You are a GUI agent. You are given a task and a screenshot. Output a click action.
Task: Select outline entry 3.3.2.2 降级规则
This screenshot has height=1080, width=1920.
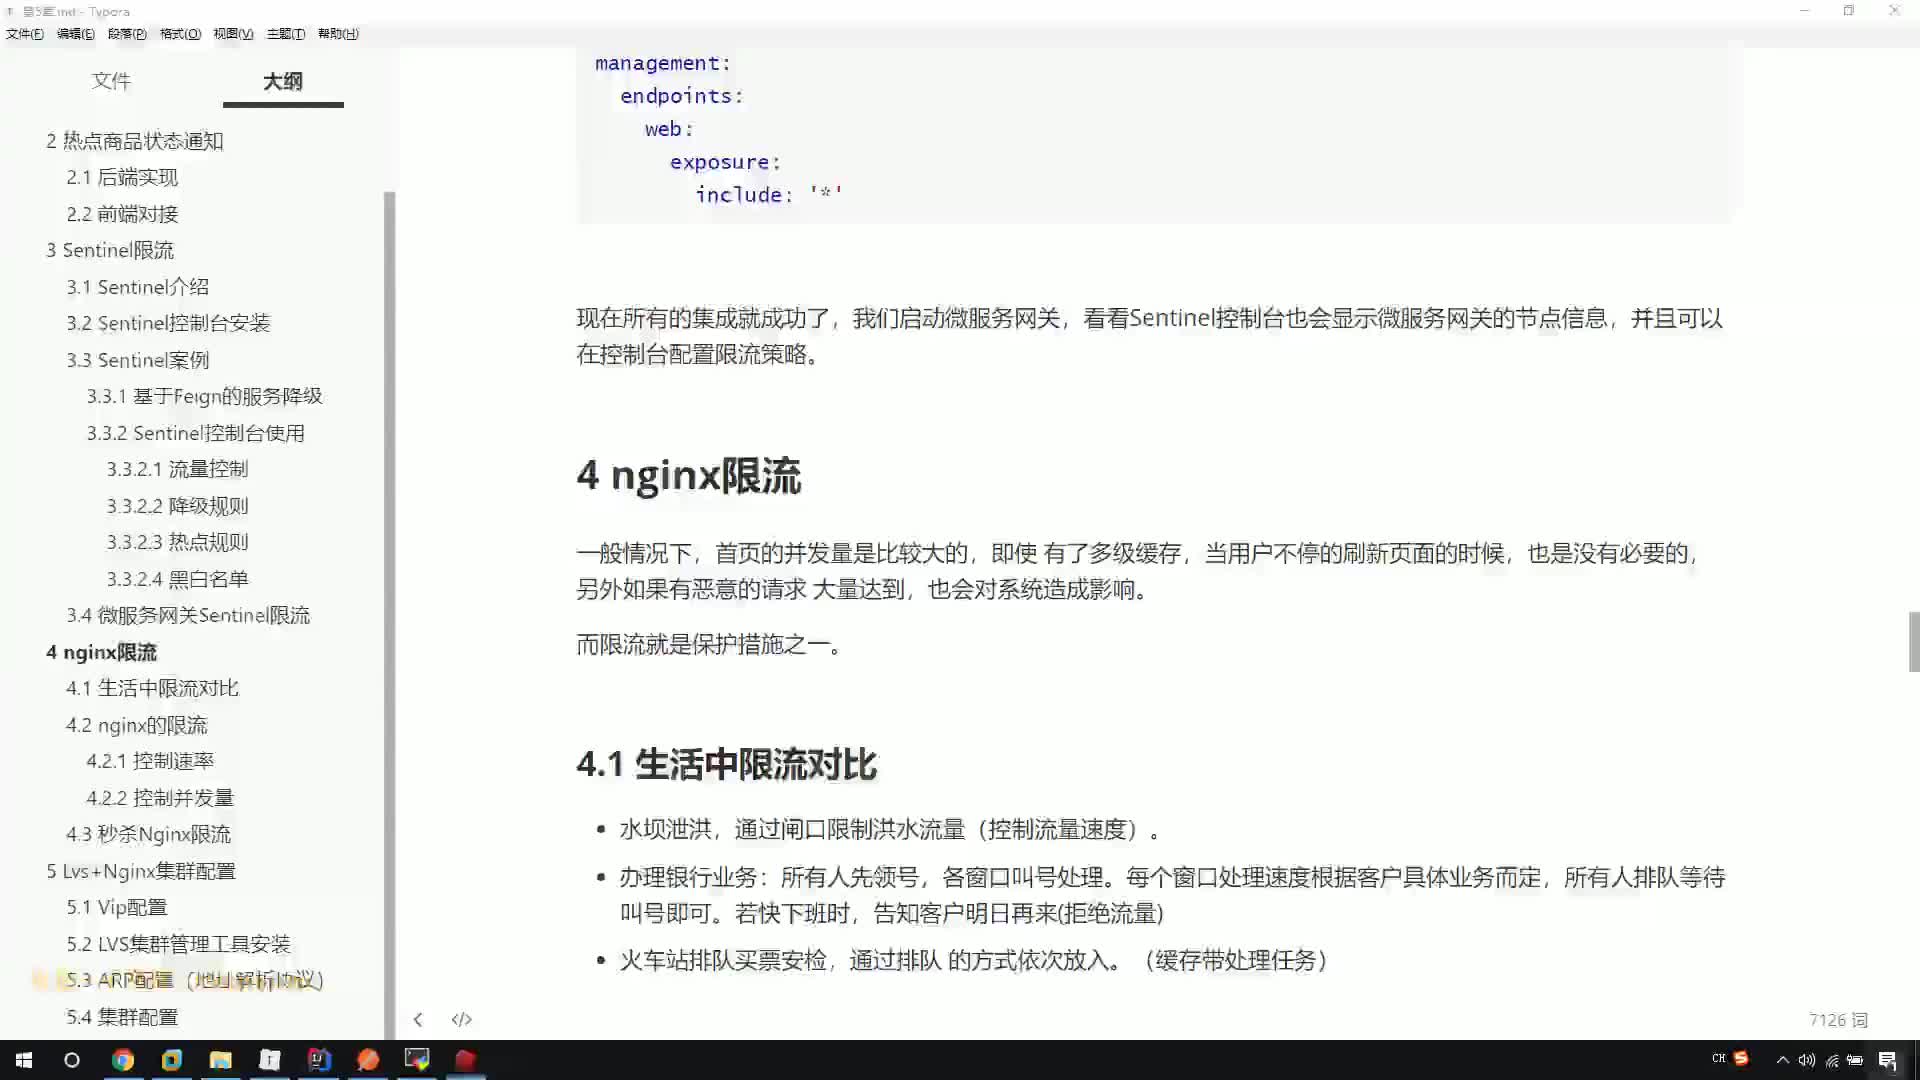[x=177, y=506]
